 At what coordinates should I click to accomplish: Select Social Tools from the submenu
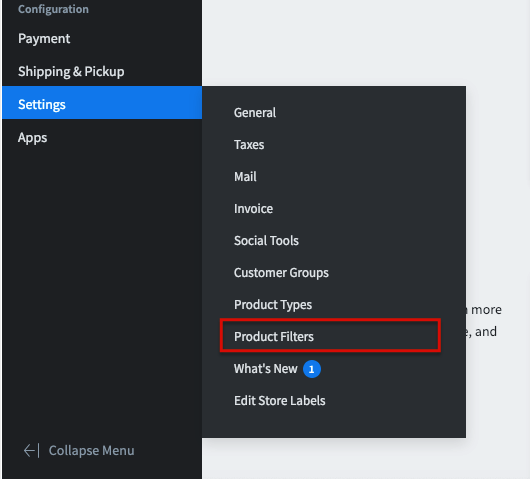[x=266, y=241]
